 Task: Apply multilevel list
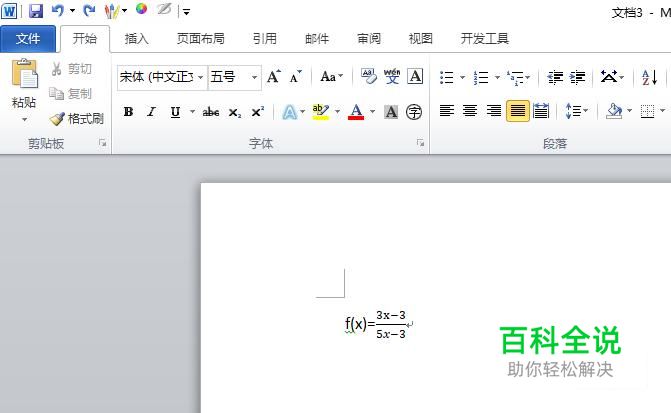(516, 77)
